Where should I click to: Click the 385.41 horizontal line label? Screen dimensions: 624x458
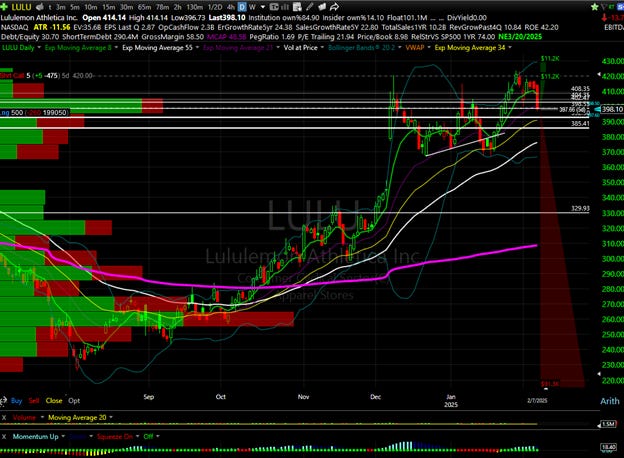click(580, 123)
